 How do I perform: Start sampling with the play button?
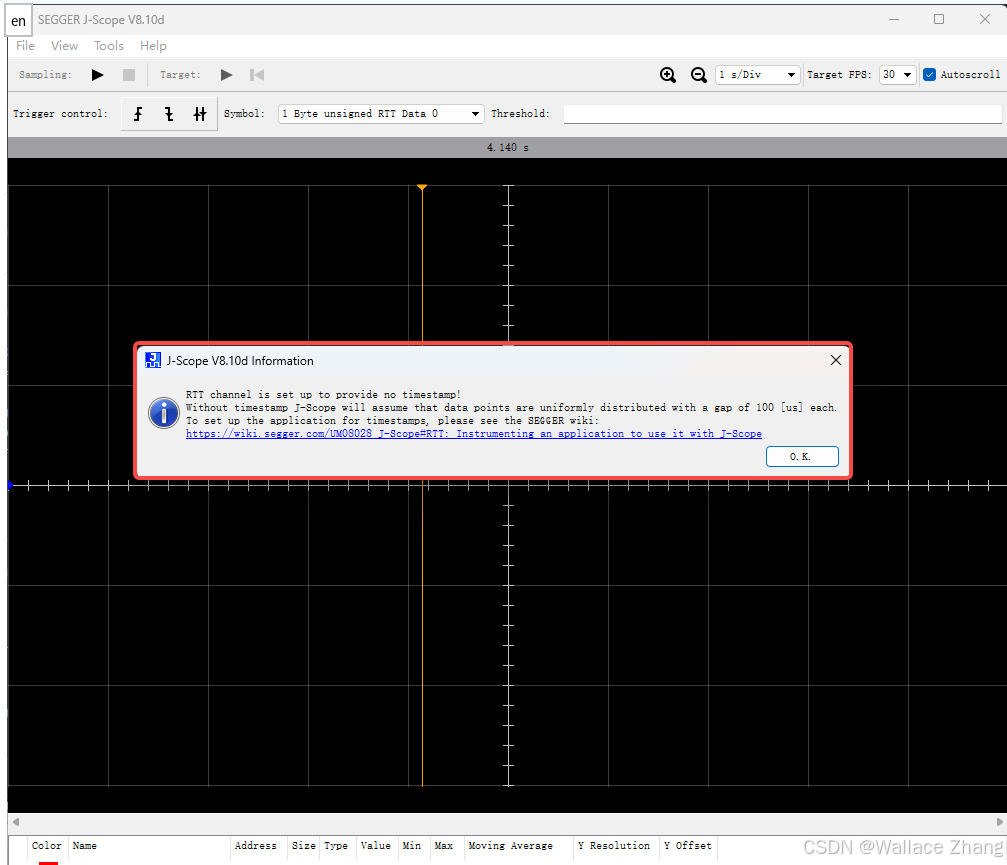click(x=98, y=75)
